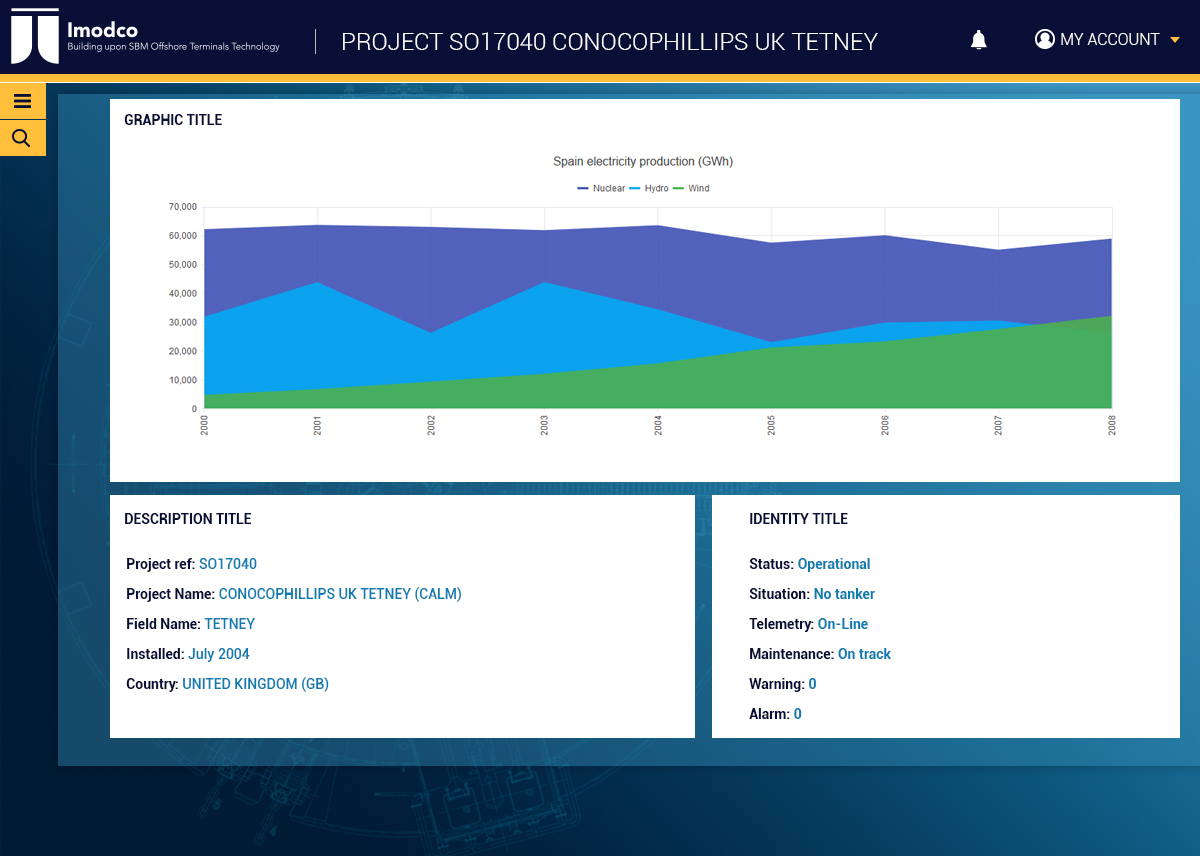This screenshot has width=1200, height=856.
Task: Toggle Hydro series in chart legend
Action: click(647, 188)
